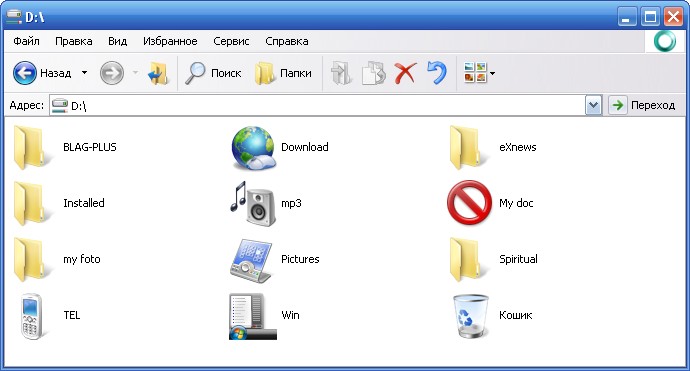Select the Pictures name label

click(300, 259)
